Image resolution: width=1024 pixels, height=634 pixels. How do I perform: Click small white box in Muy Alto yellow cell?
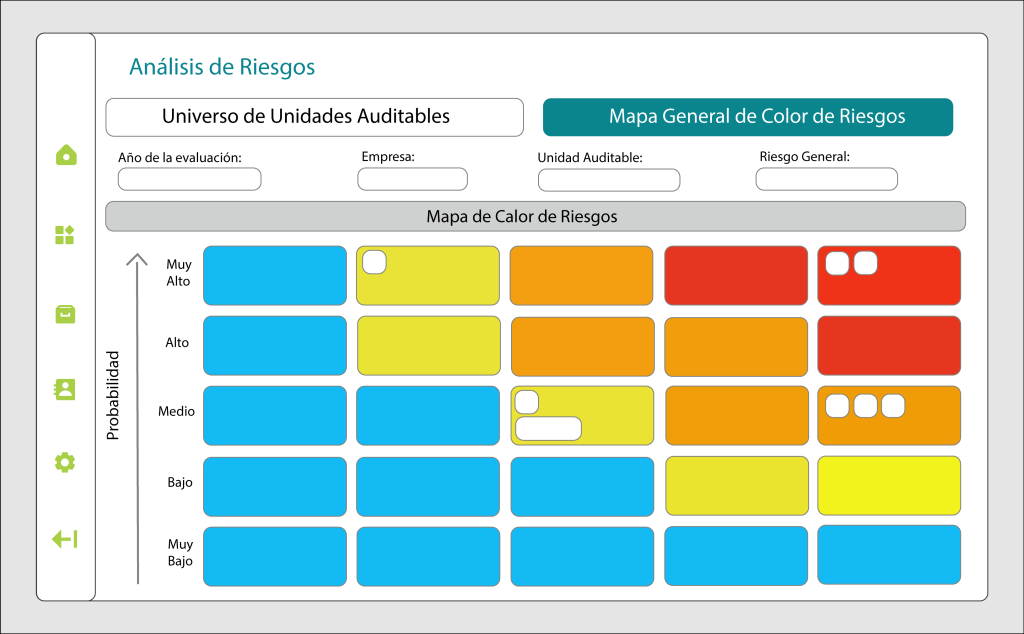[x=374, y=263]
